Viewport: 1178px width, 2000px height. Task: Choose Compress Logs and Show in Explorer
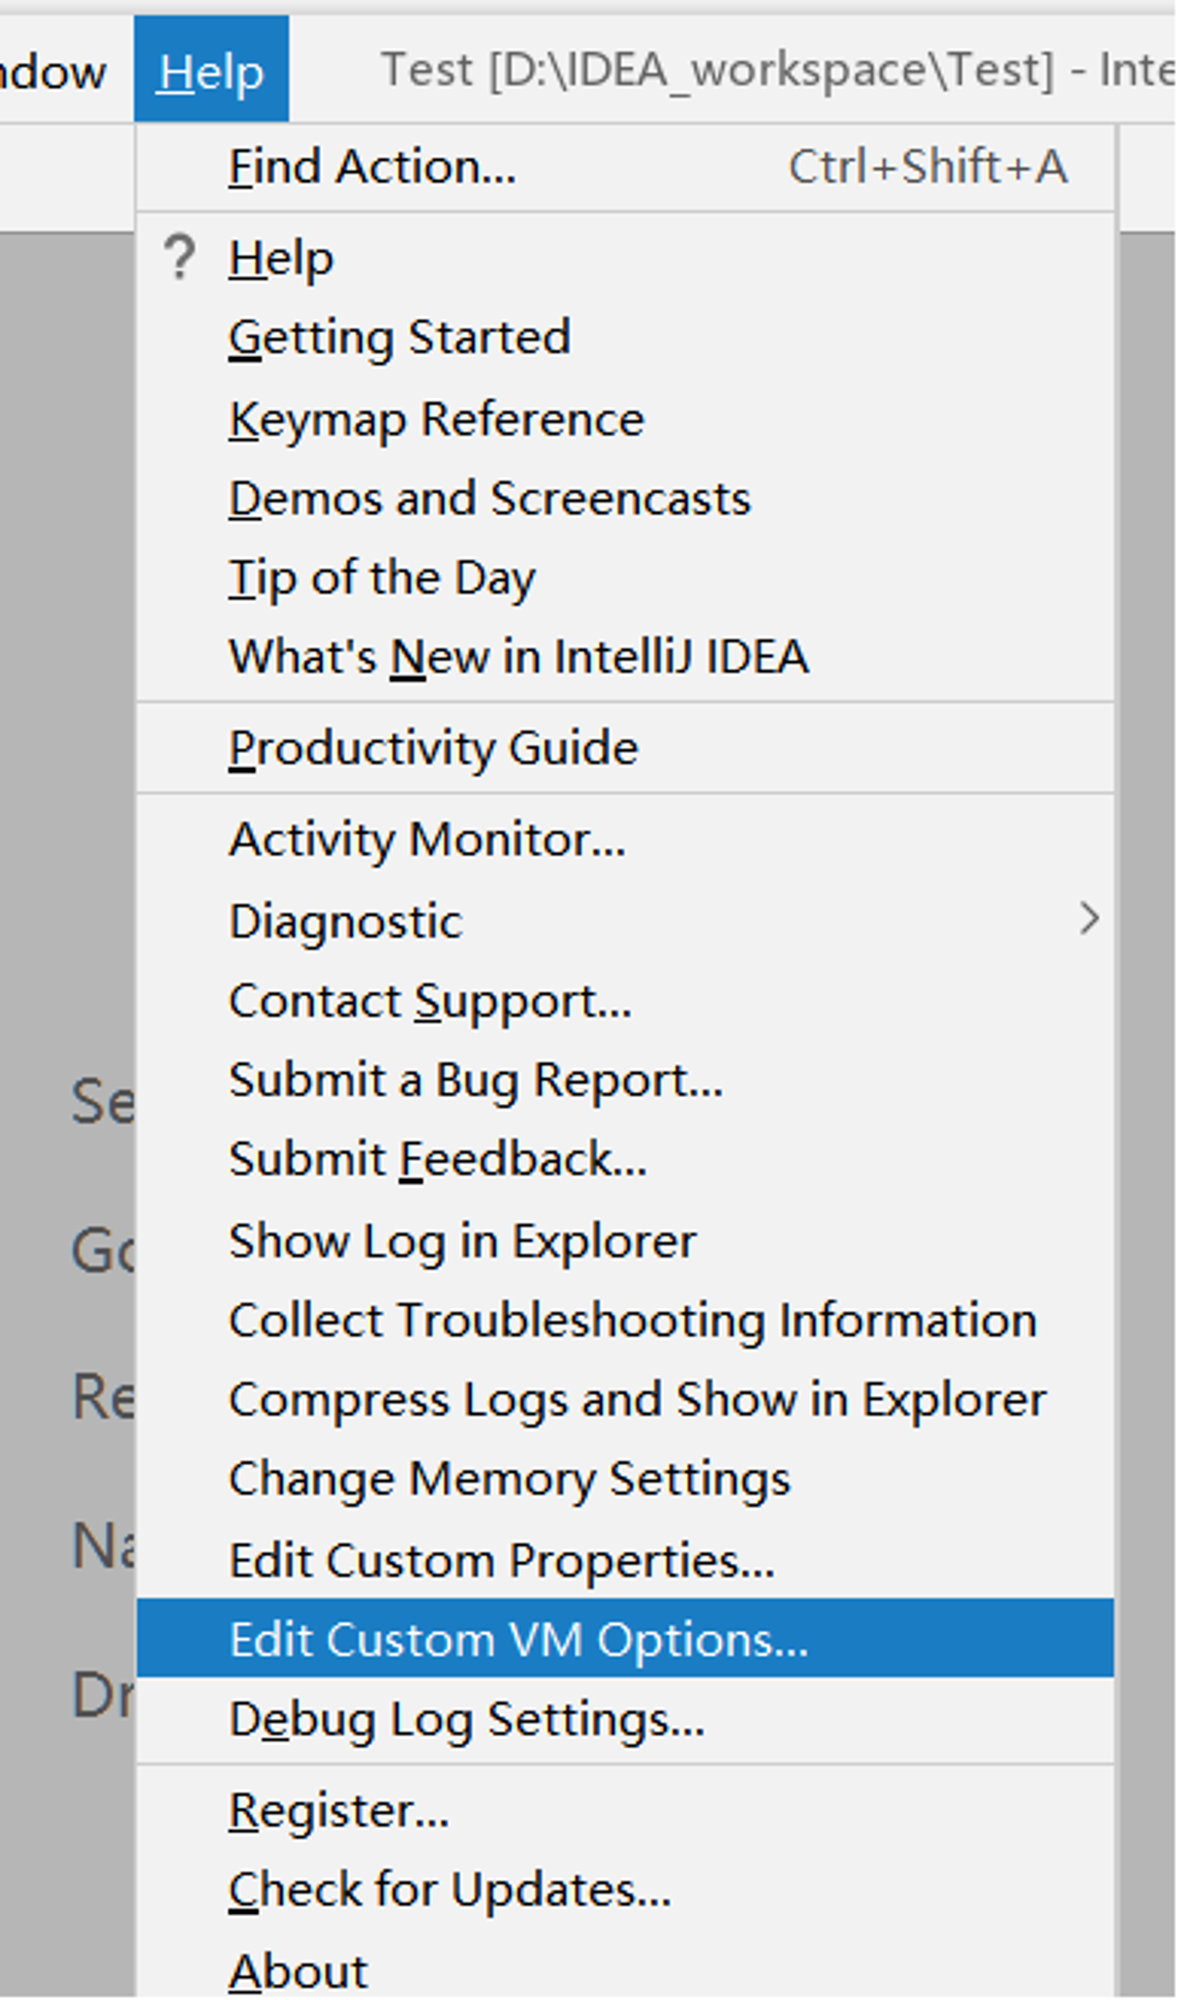tap(626, 1400)
